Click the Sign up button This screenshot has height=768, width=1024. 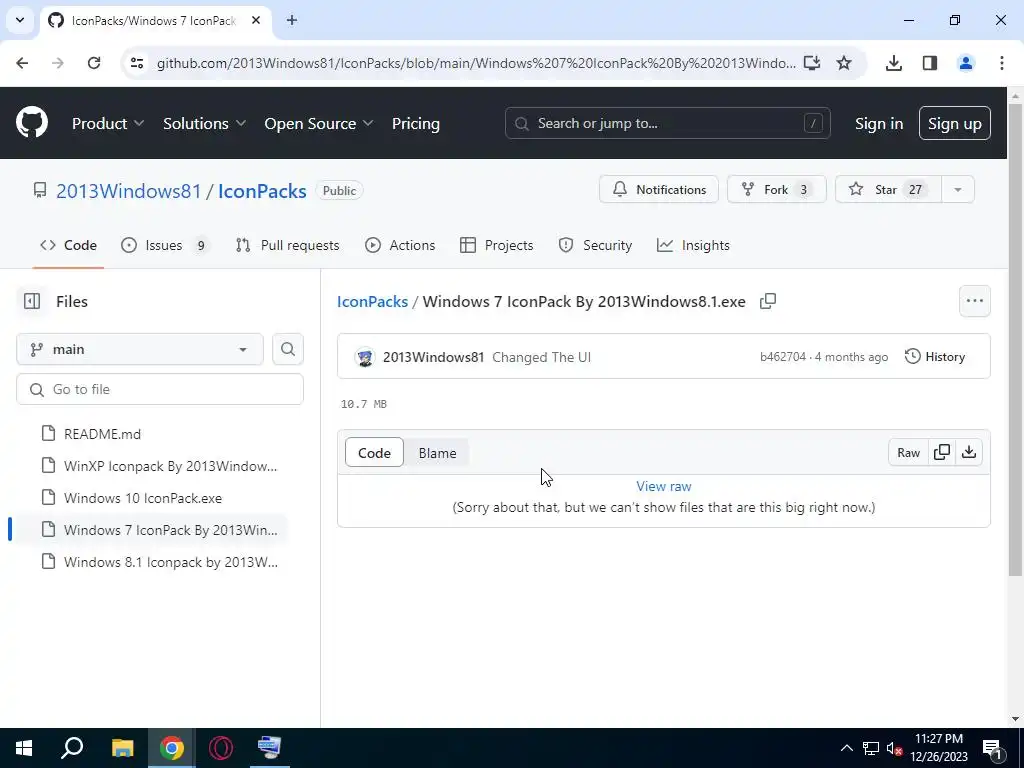pos(954,123)
